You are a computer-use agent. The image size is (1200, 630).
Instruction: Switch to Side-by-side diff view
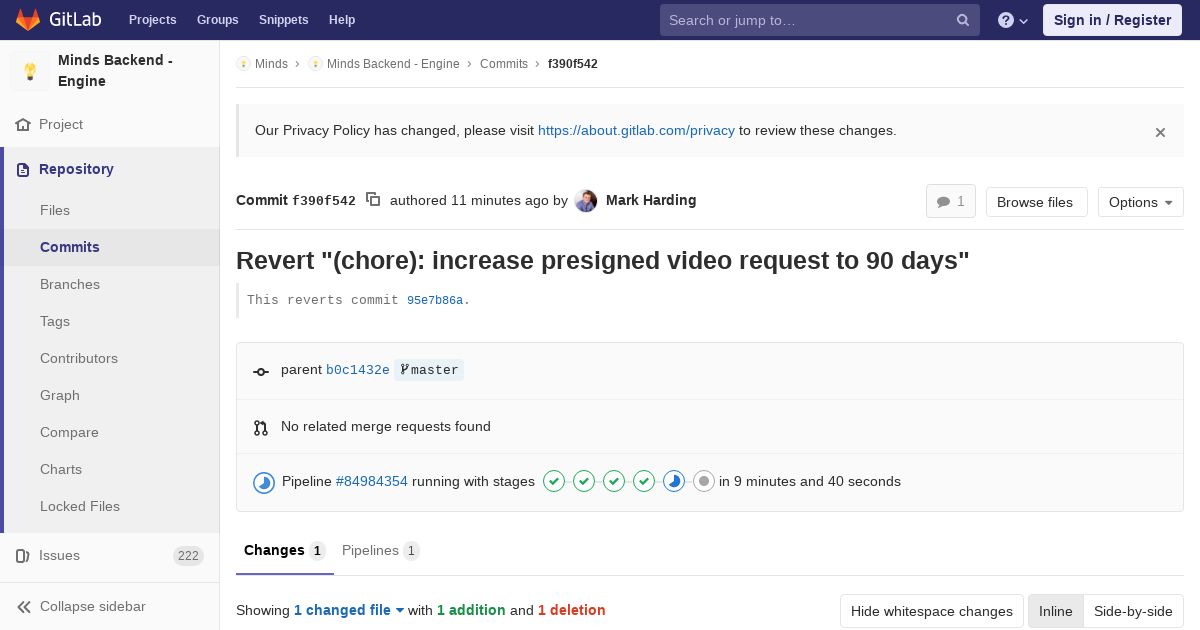pyautogui.click(x=1133, y=611)
